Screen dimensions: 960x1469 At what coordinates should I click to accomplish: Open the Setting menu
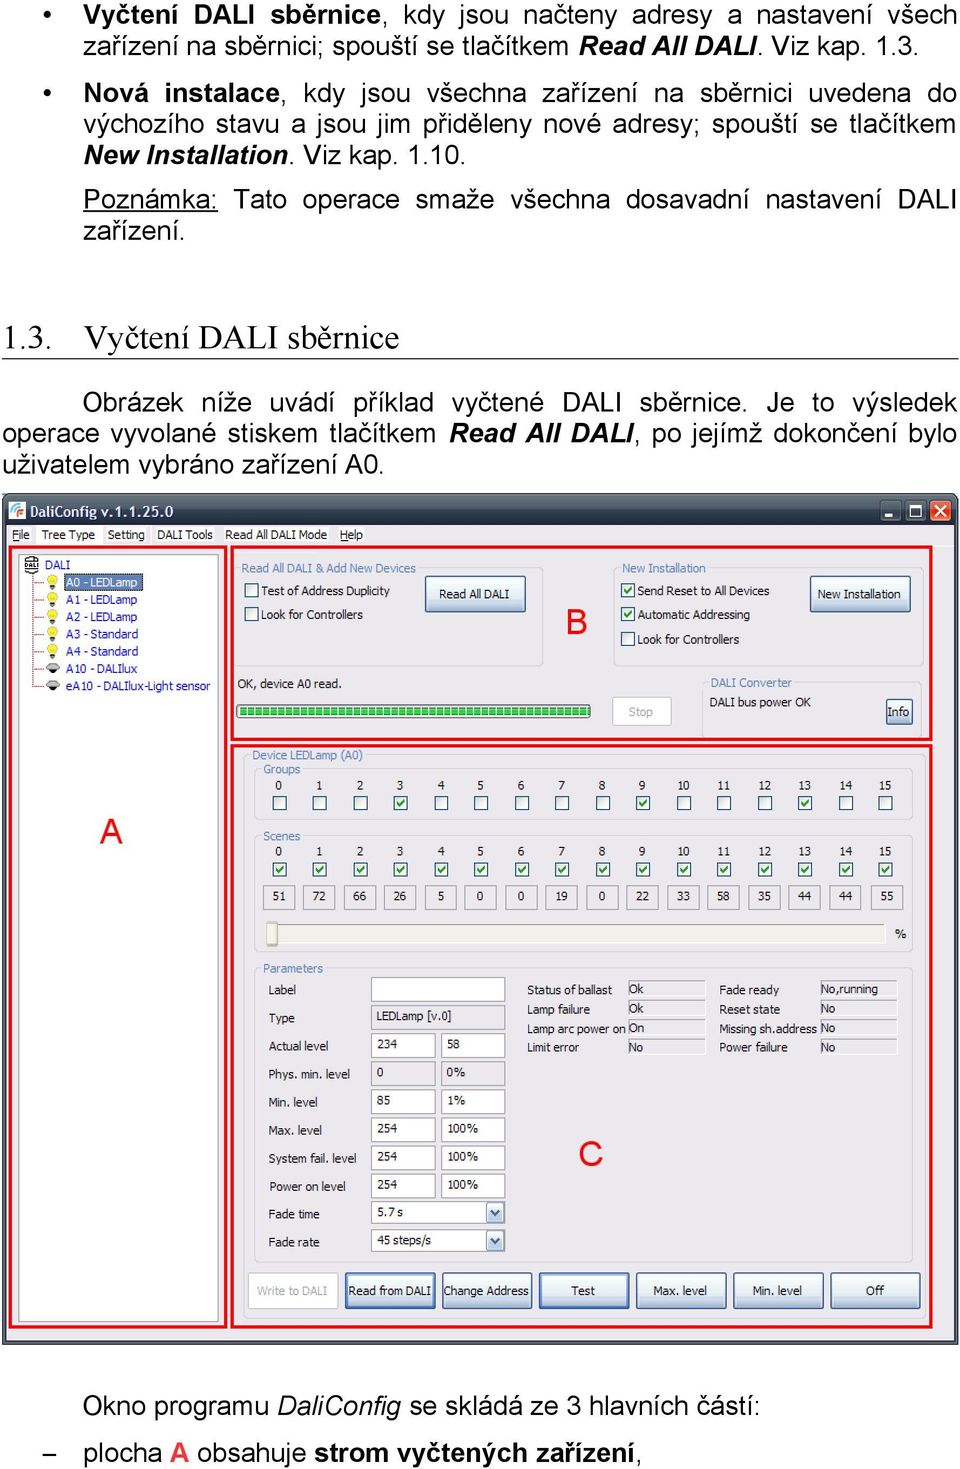click(126, 535)
